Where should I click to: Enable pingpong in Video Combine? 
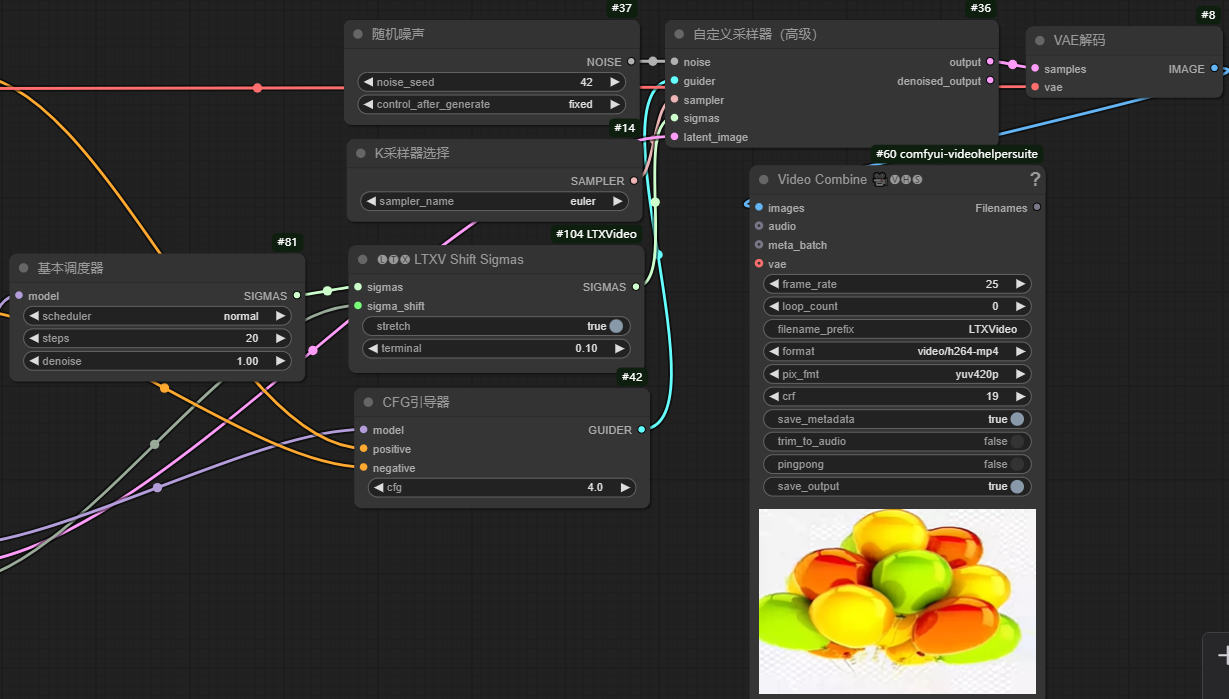(x=1017, y=464)
